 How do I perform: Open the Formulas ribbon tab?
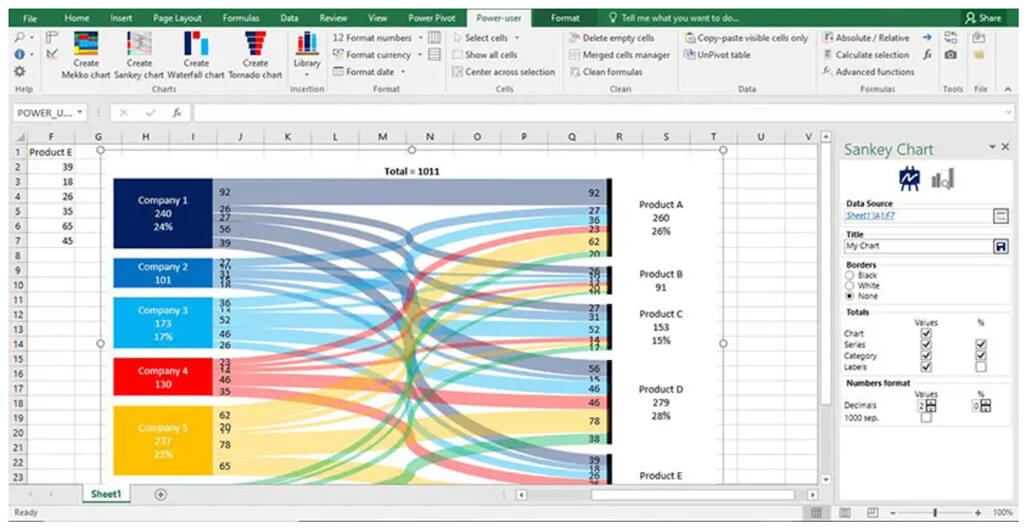[240, 18]
